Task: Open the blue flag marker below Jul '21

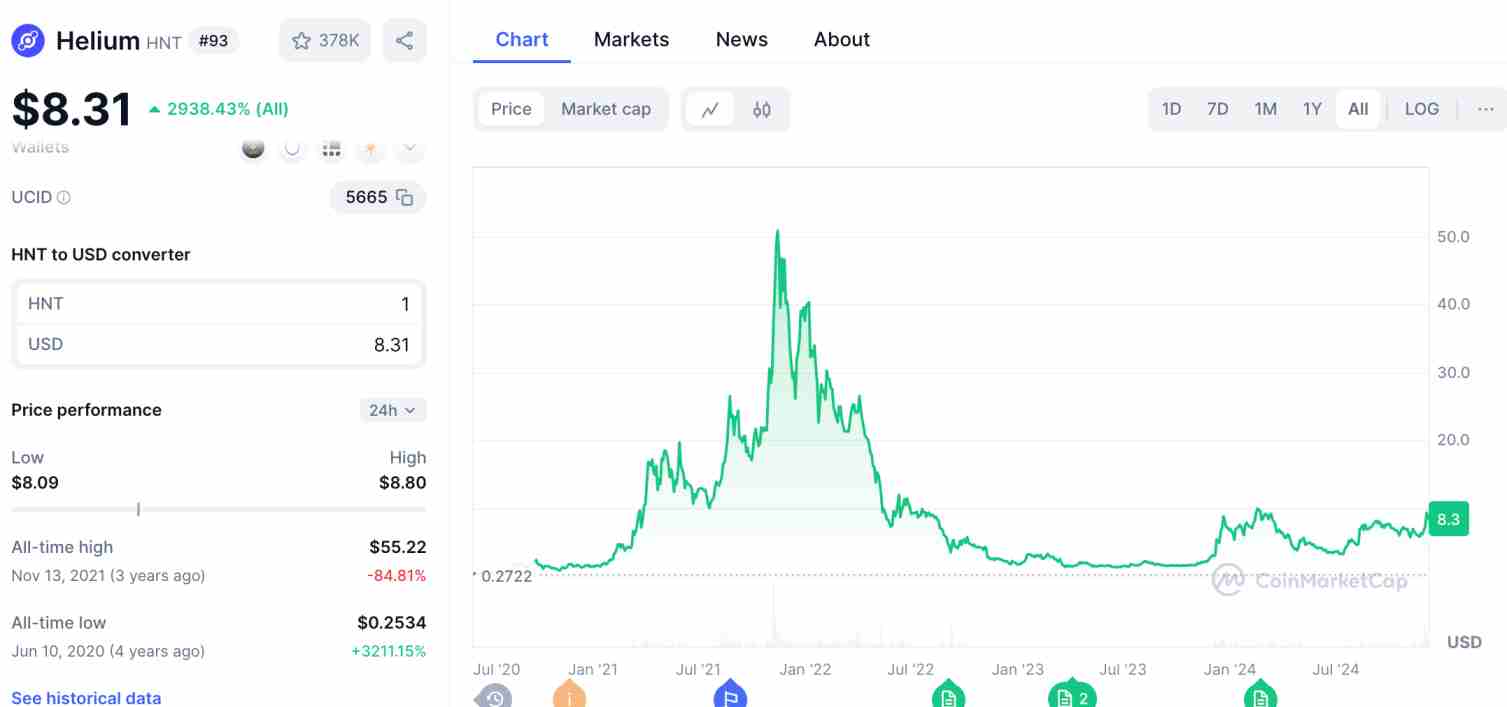Action: [x=730, y=696]
